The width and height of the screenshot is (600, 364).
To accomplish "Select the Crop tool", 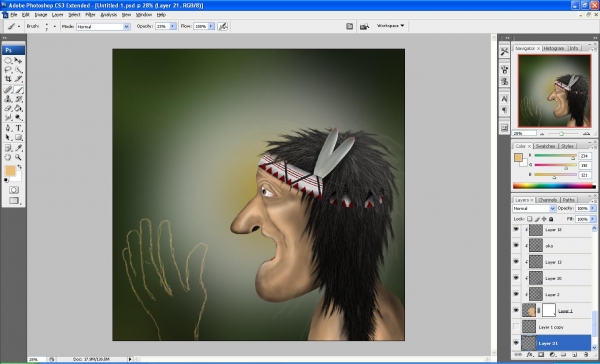I will (x=8, y=79).
